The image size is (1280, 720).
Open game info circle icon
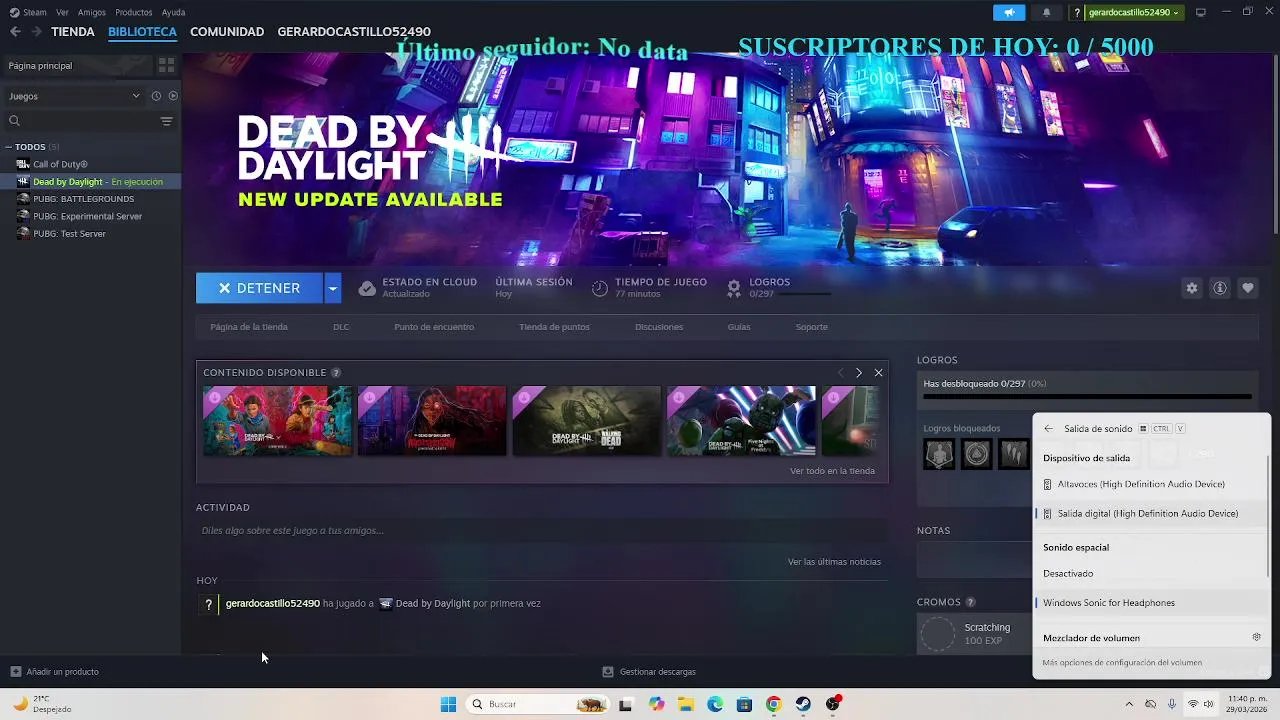point(1219,288)
